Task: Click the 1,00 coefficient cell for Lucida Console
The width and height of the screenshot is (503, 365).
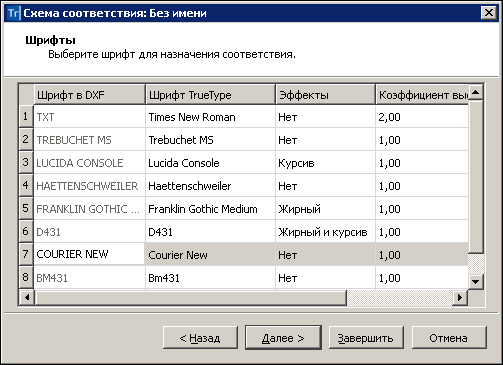Action: point(422,163)
